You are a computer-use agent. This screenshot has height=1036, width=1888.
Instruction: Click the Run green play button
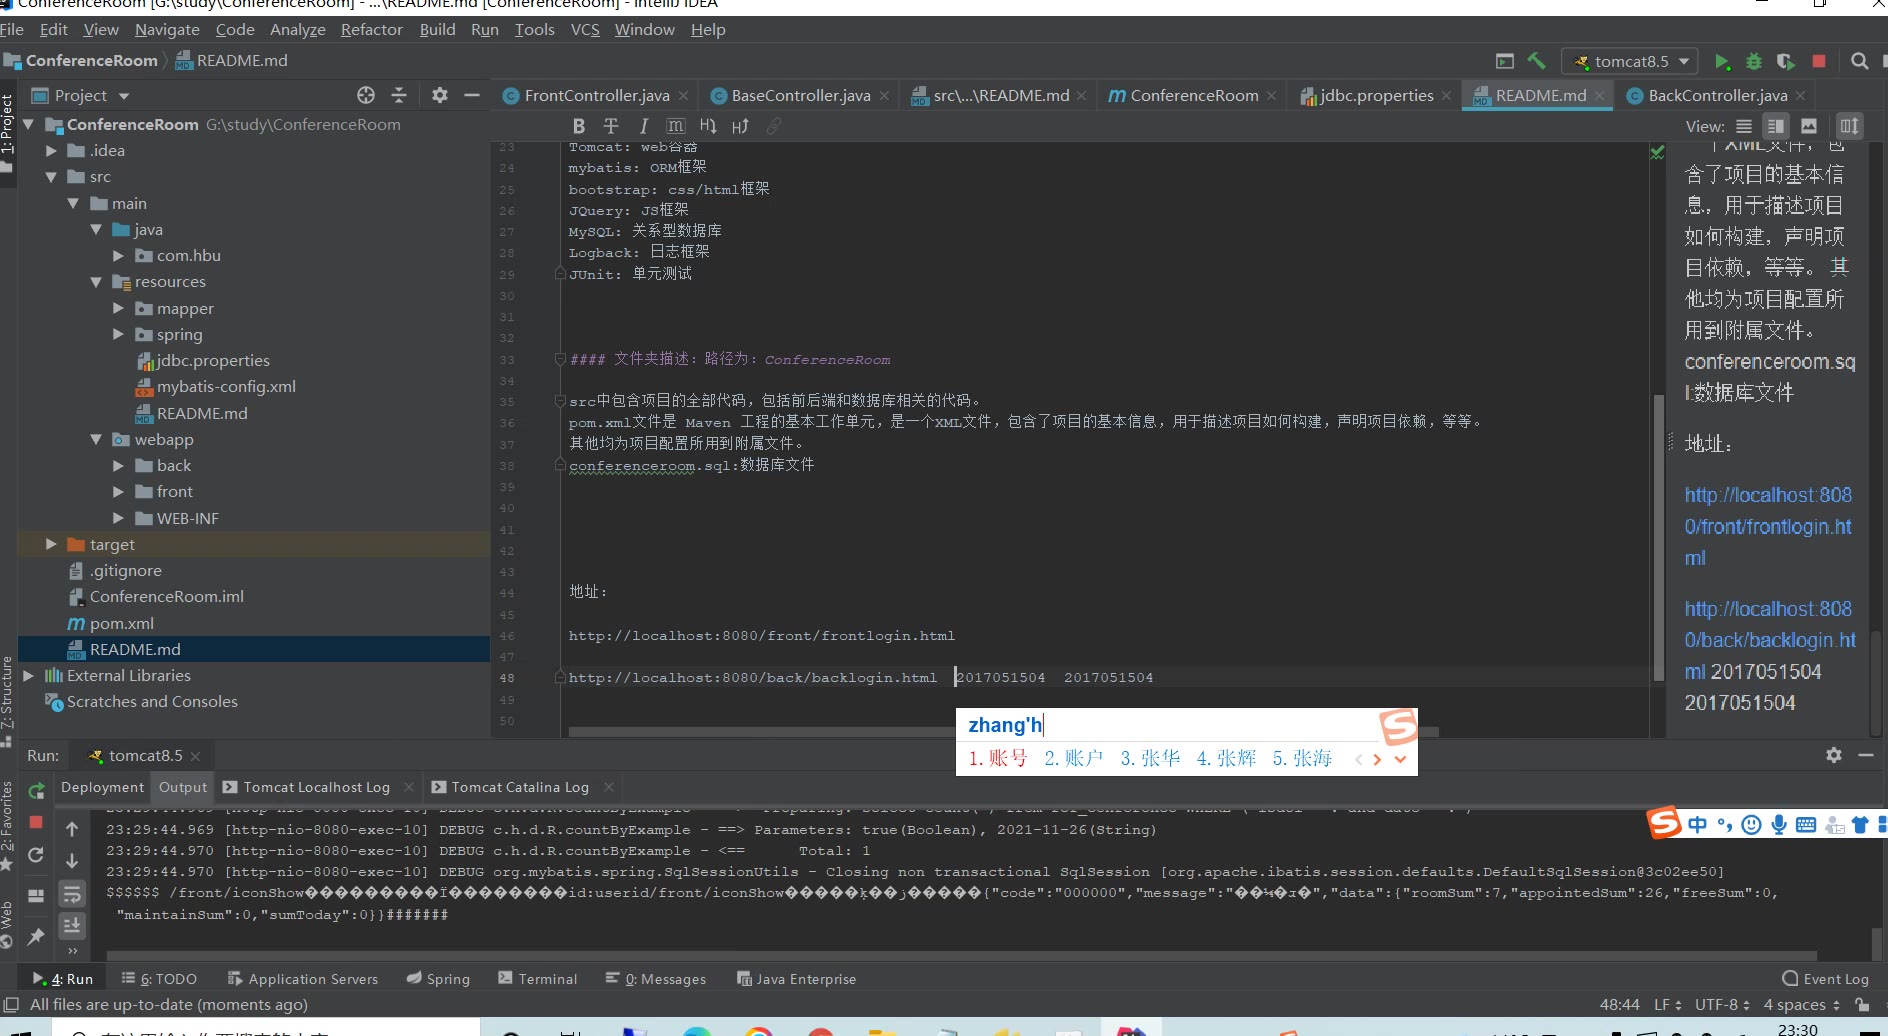[x=1722, y=61]
